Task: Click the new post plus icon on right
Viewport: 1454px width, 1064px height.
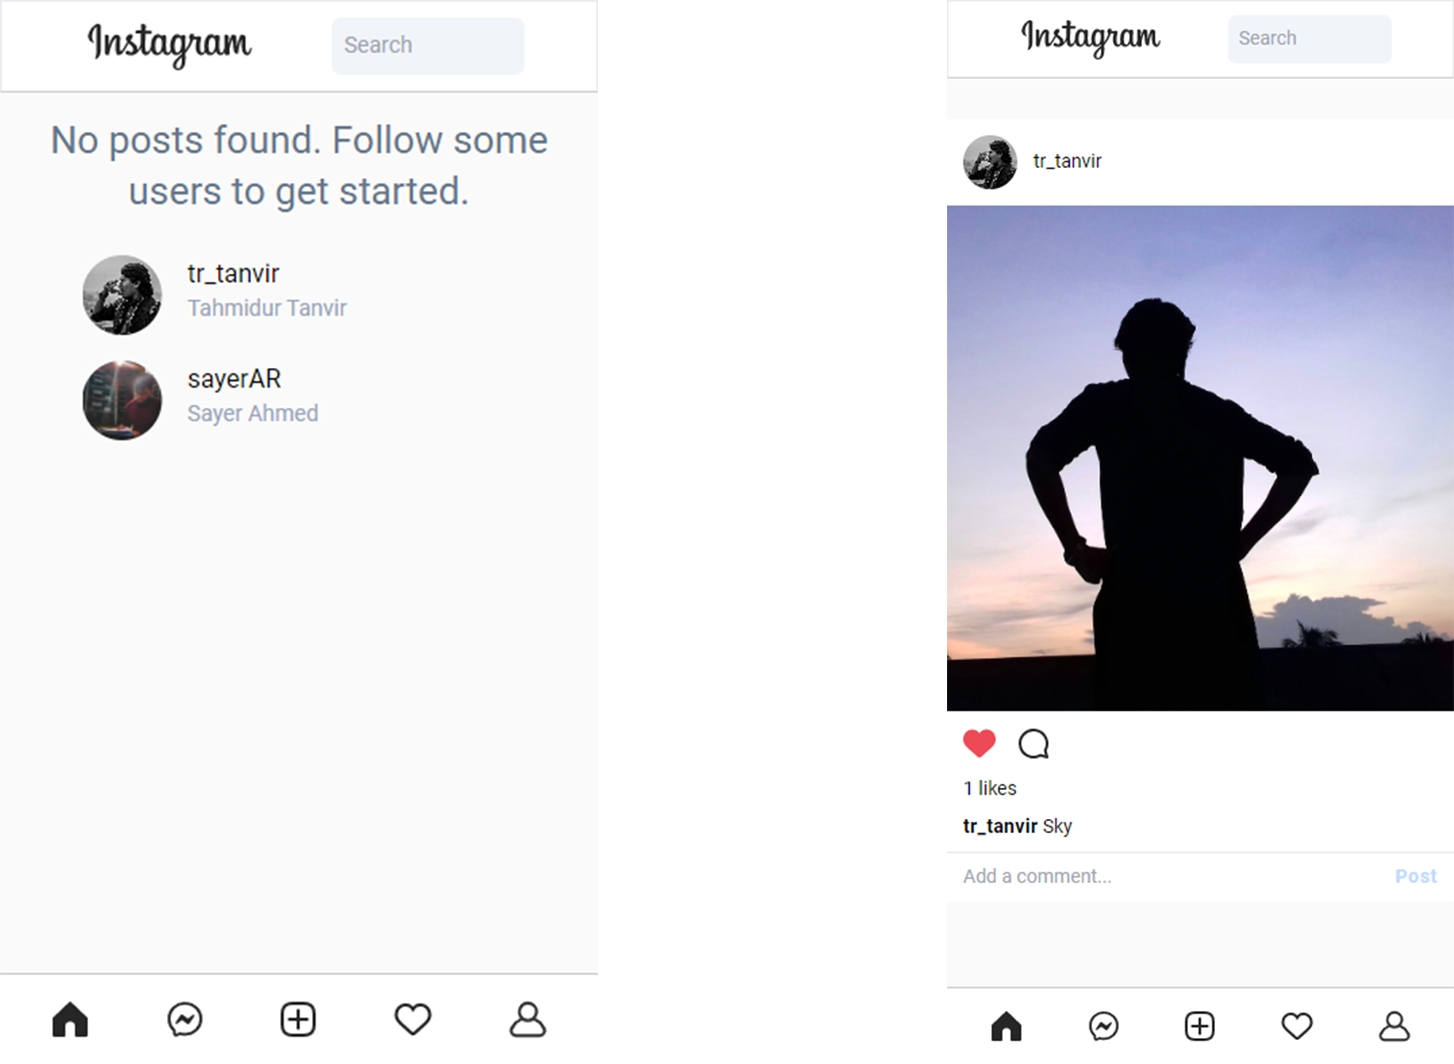Action: click(x=1200, y=1026)
